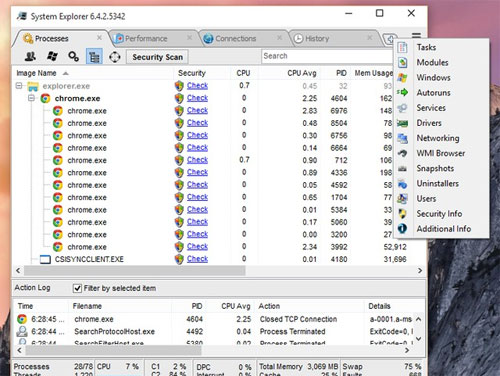500x376 pixels.
Task: Close the Connections tab
Action: coord(279,38)
